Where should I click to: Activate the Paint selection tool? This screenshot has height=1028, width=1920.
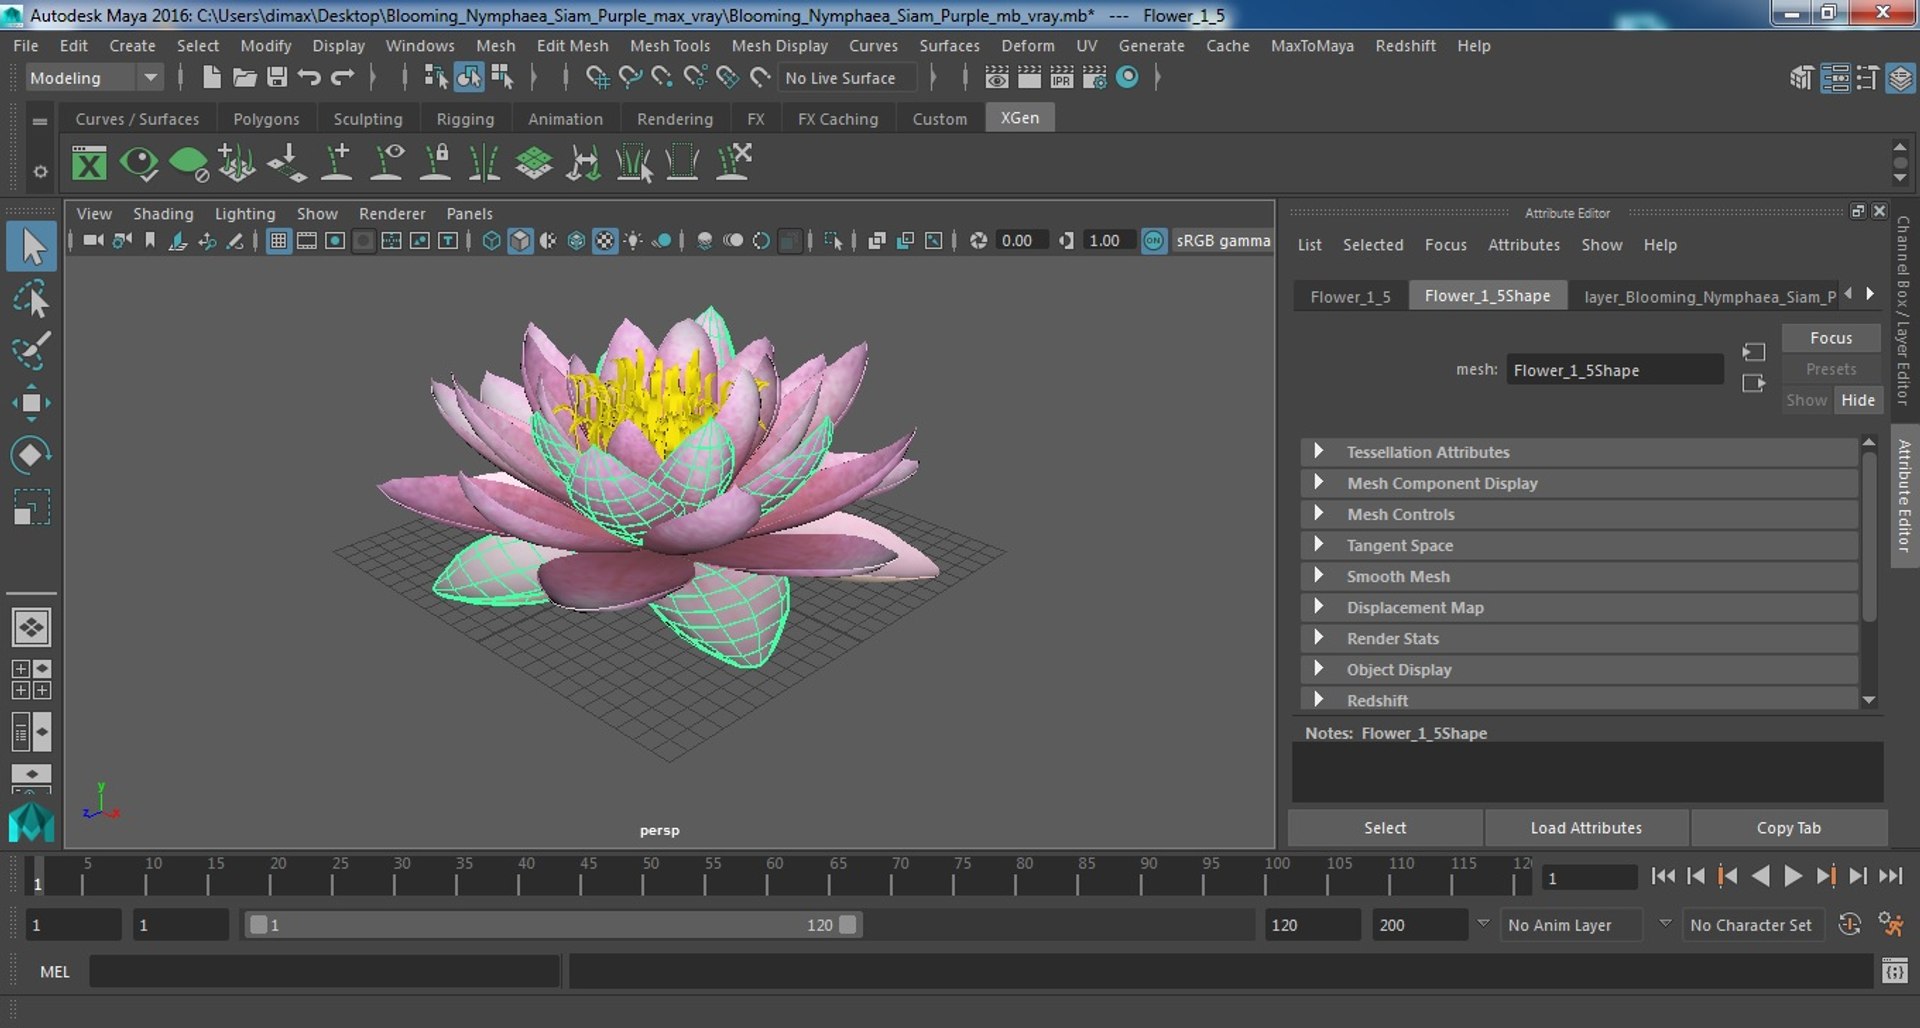coord(31,350)
